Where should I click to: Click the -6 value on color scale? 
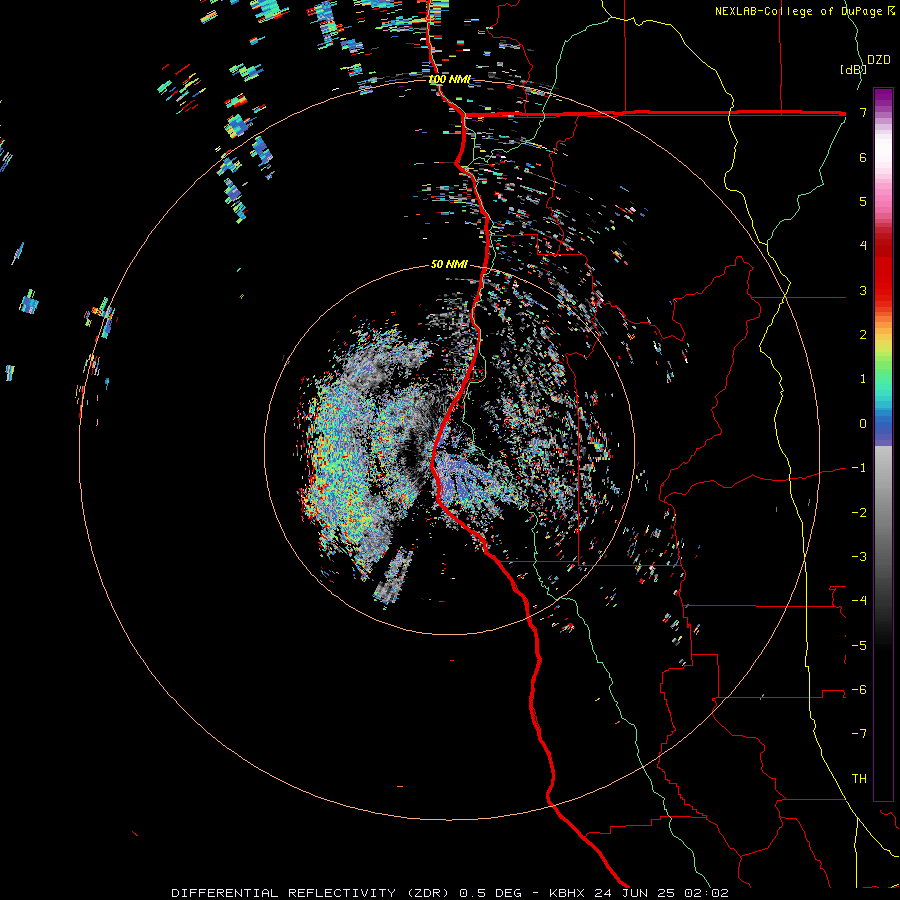(x=859, y=690)
